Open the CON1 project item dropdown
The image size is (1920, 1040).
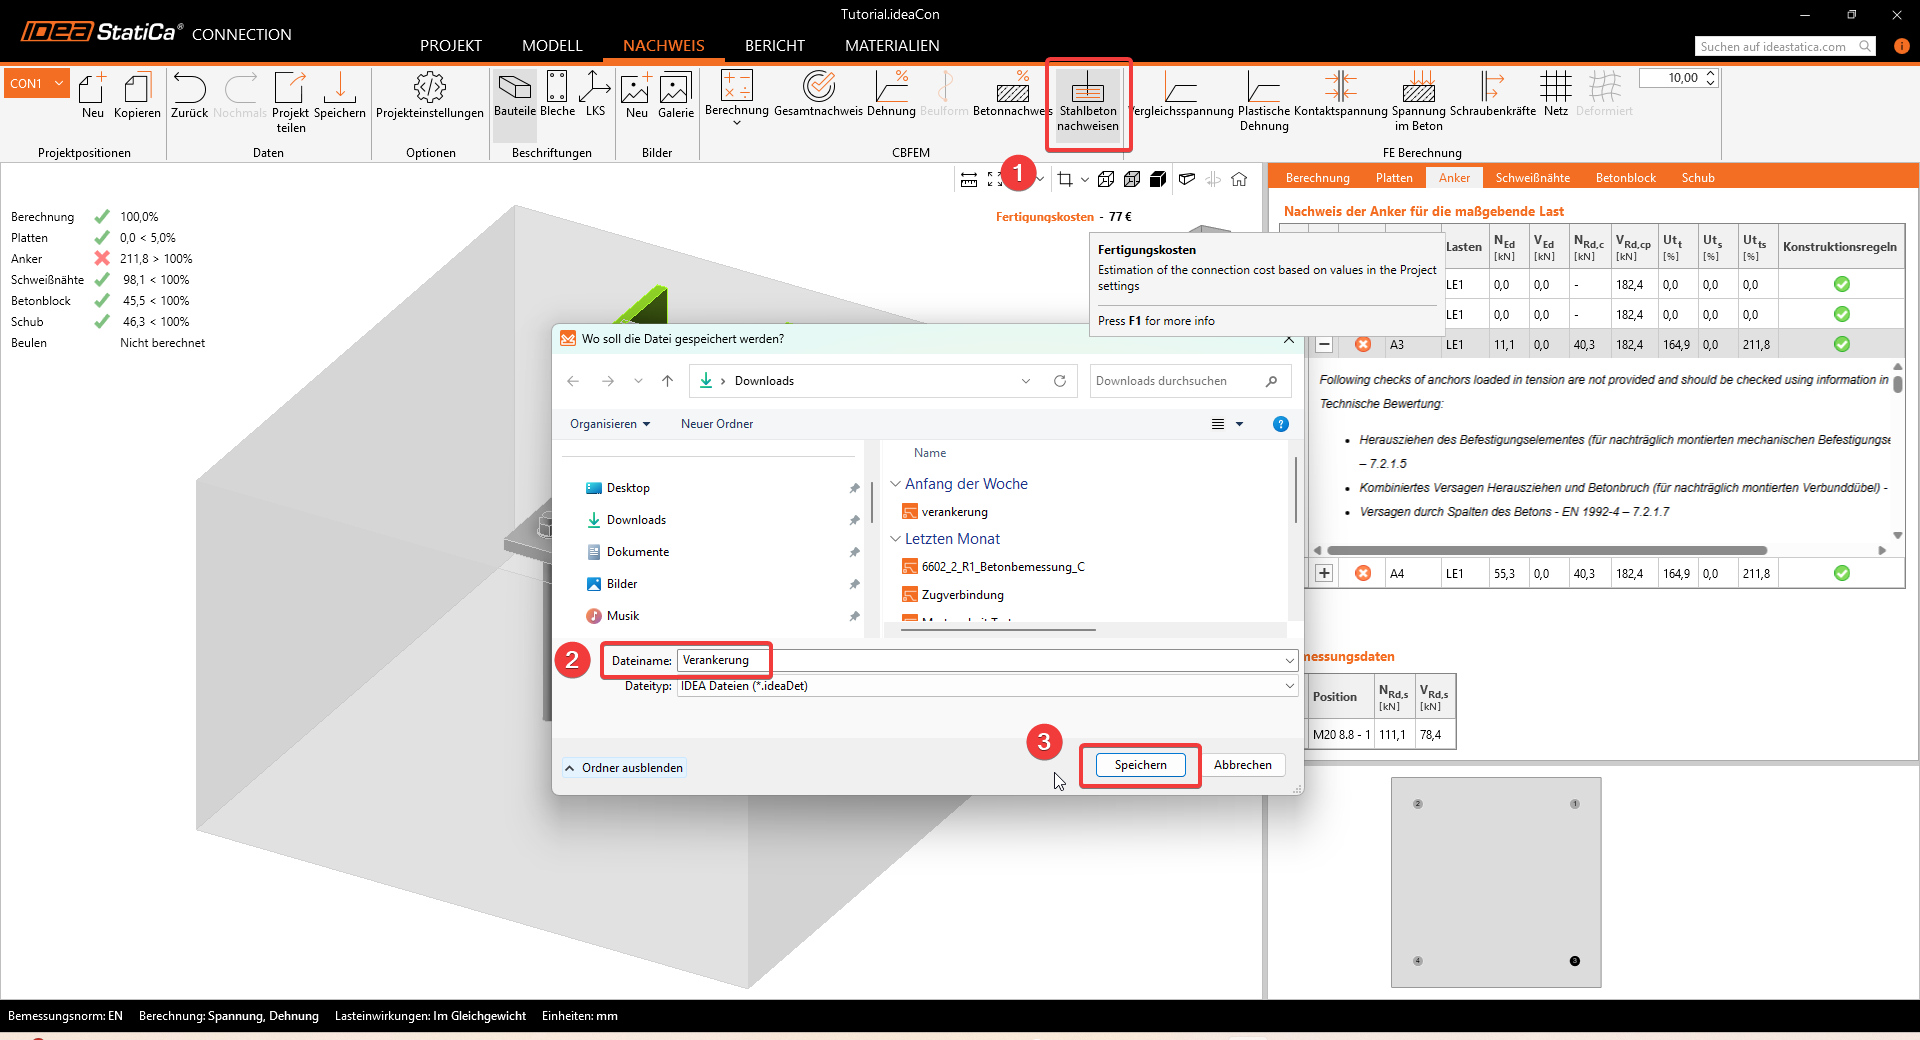[59, 83]
